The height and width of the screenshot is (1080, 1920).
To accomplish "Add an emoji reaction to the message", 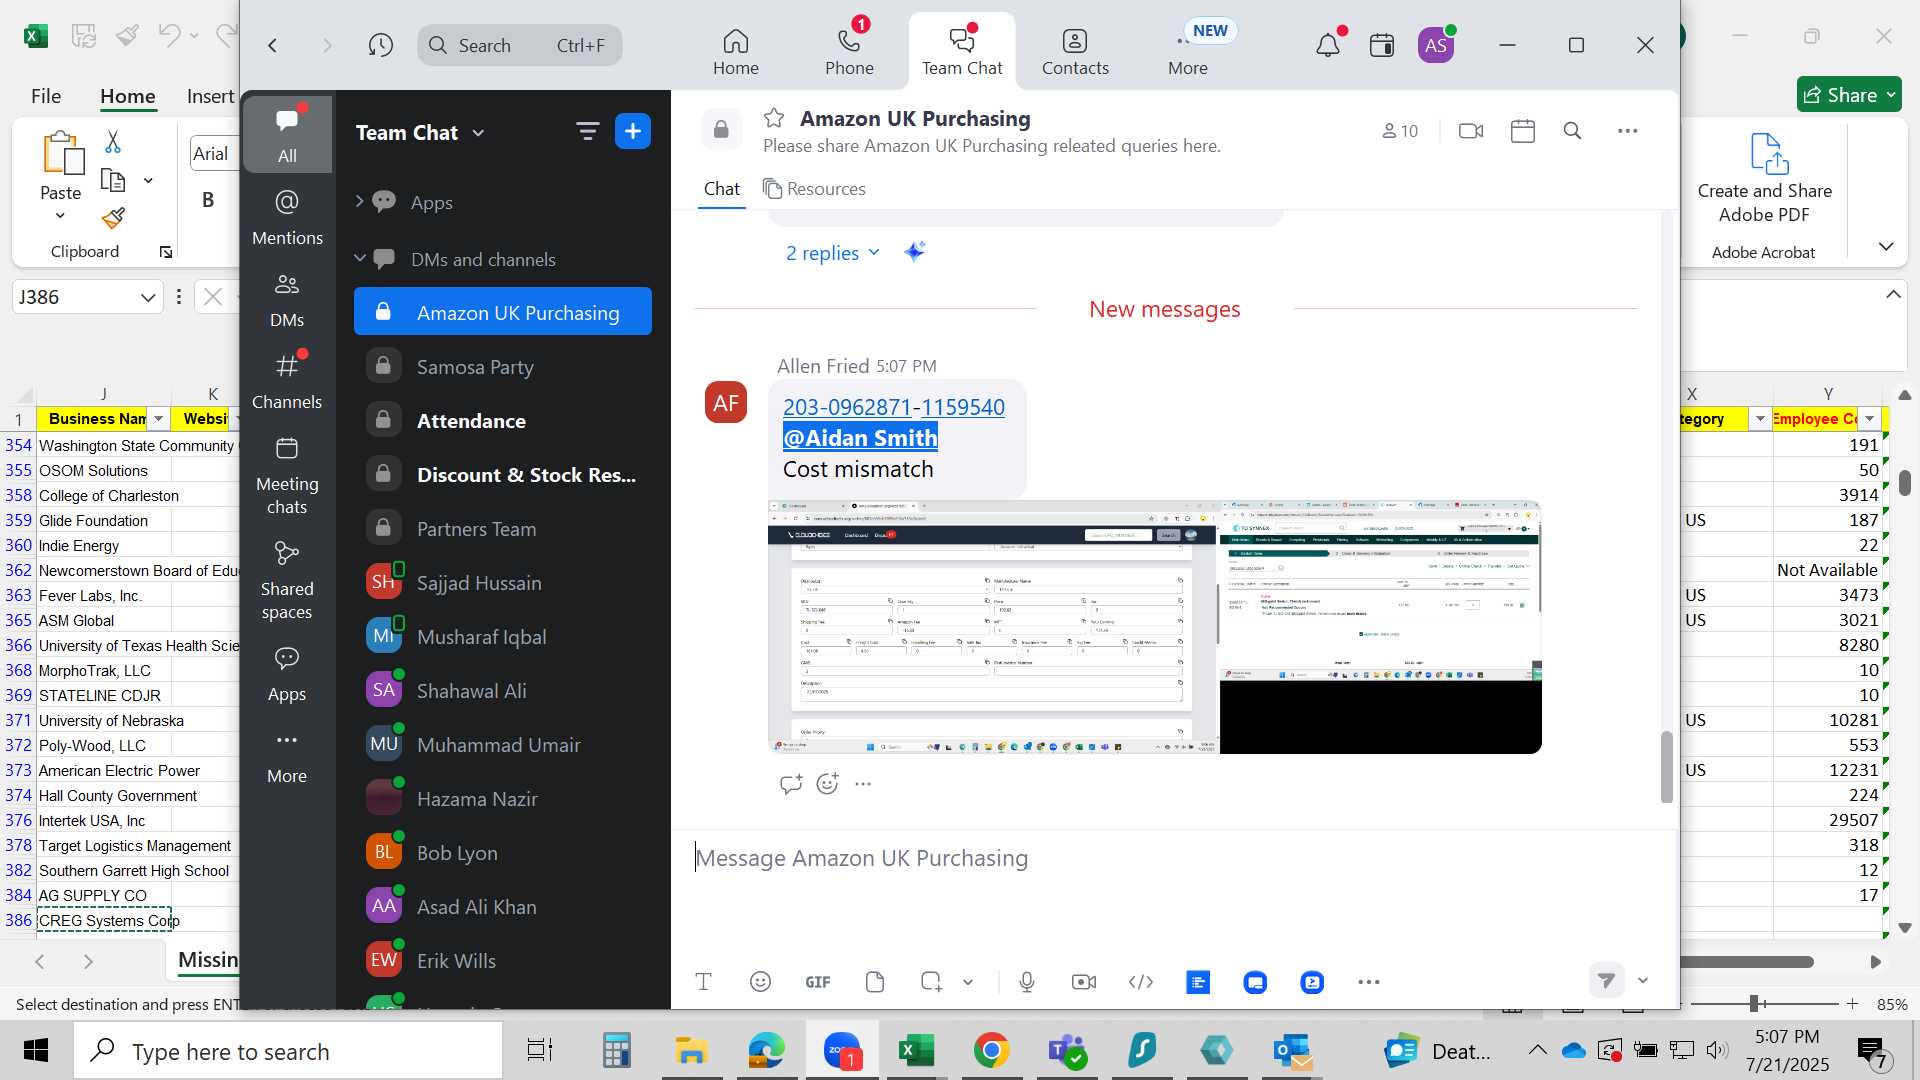I will [827, 784].
